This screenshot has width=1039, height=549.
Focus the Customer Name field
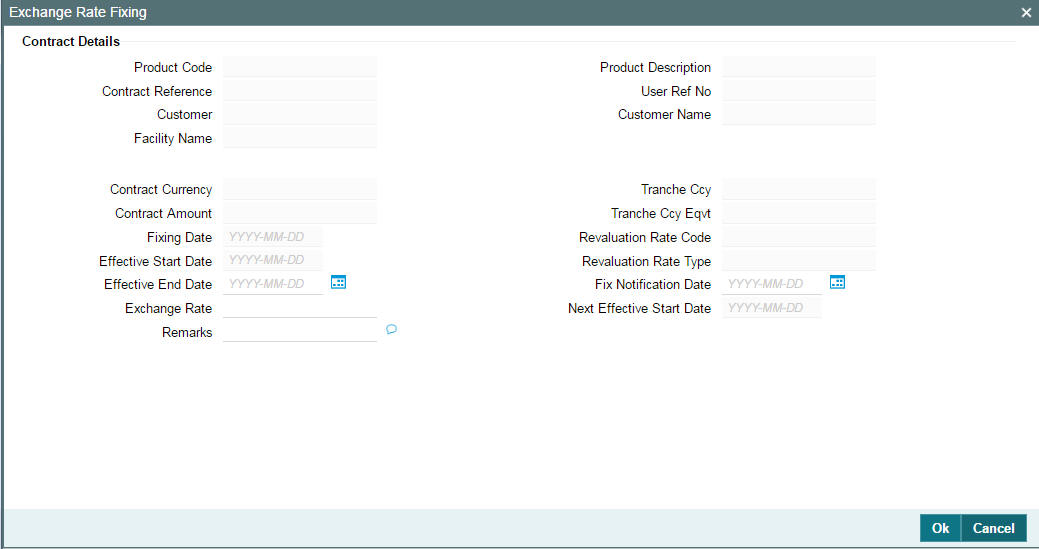coord(799,114)
